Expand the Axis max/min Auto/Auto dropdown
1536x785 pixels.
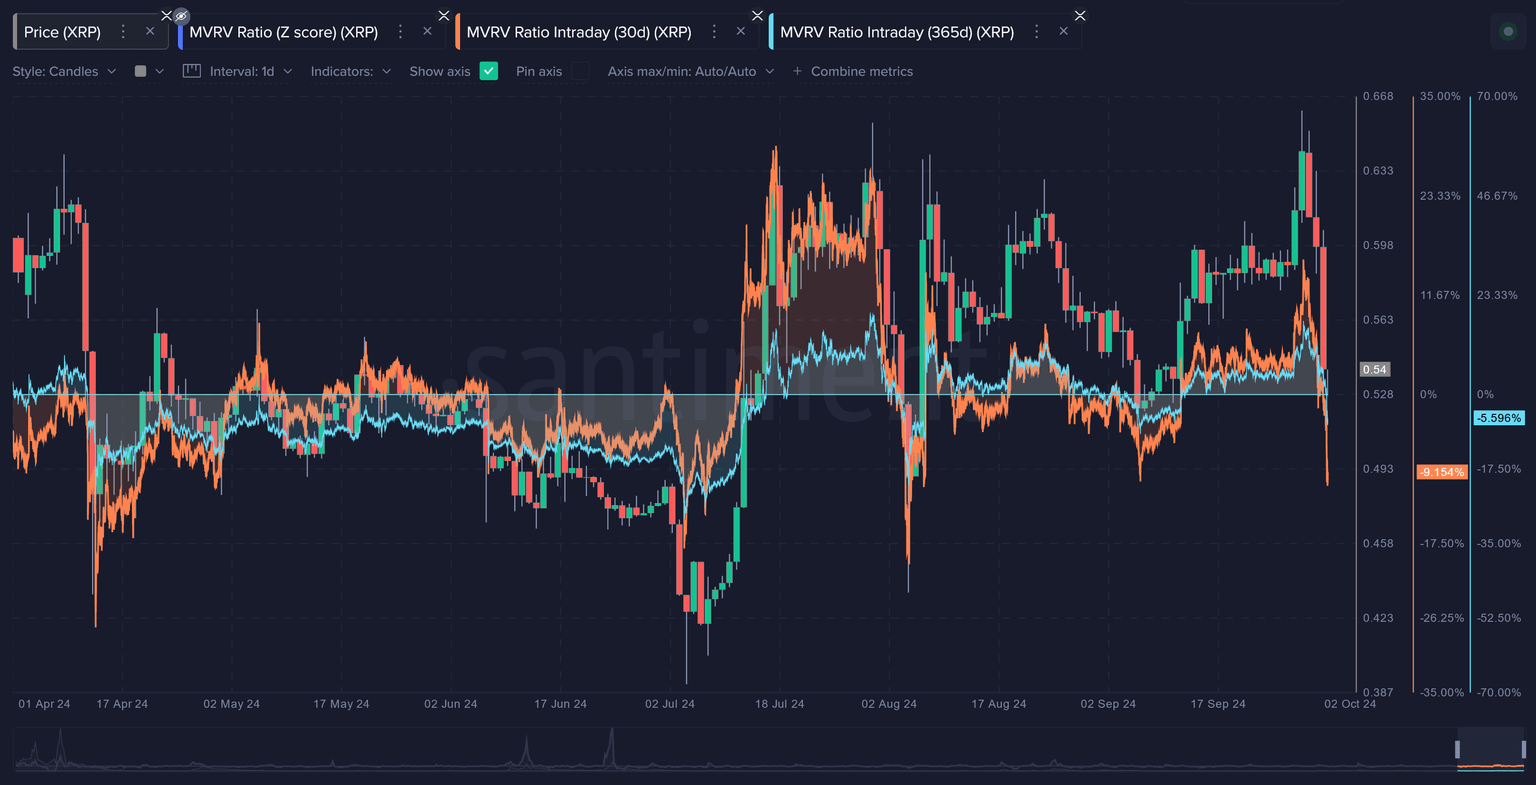(690, 71)
